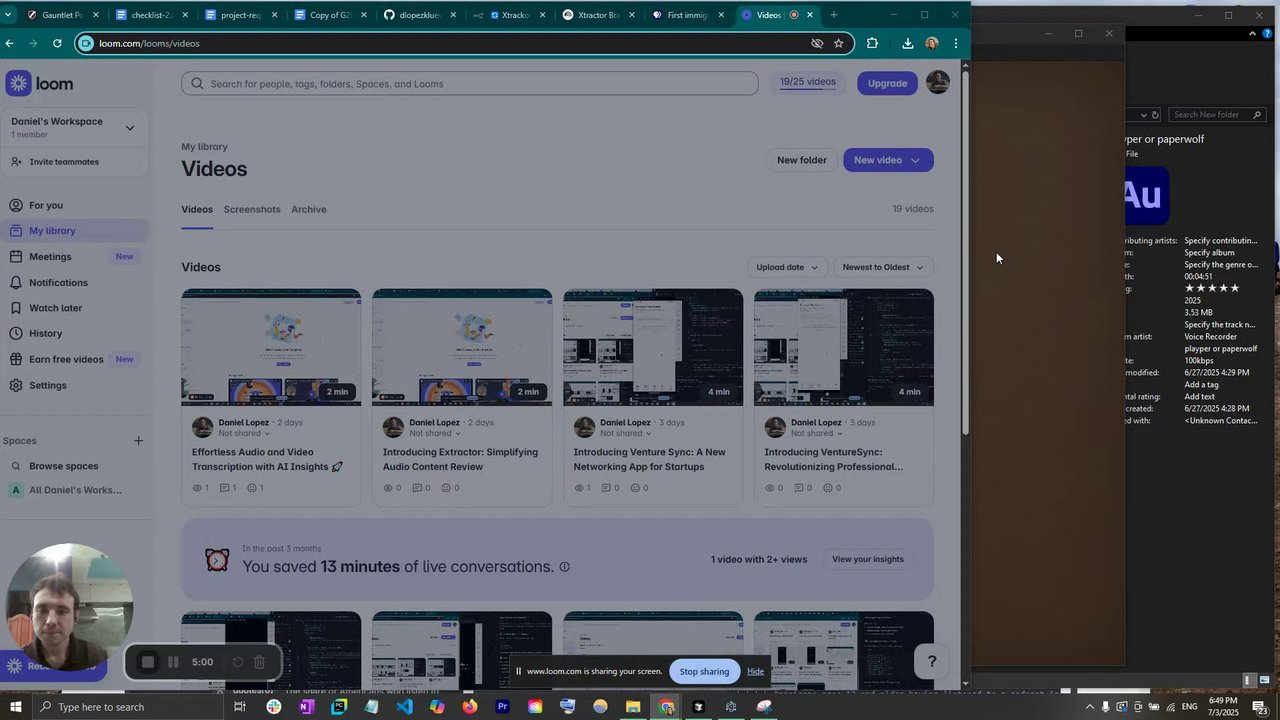
Task: Open the Newest to Oldest sort dropdown
Action: (x=883, y=267)
